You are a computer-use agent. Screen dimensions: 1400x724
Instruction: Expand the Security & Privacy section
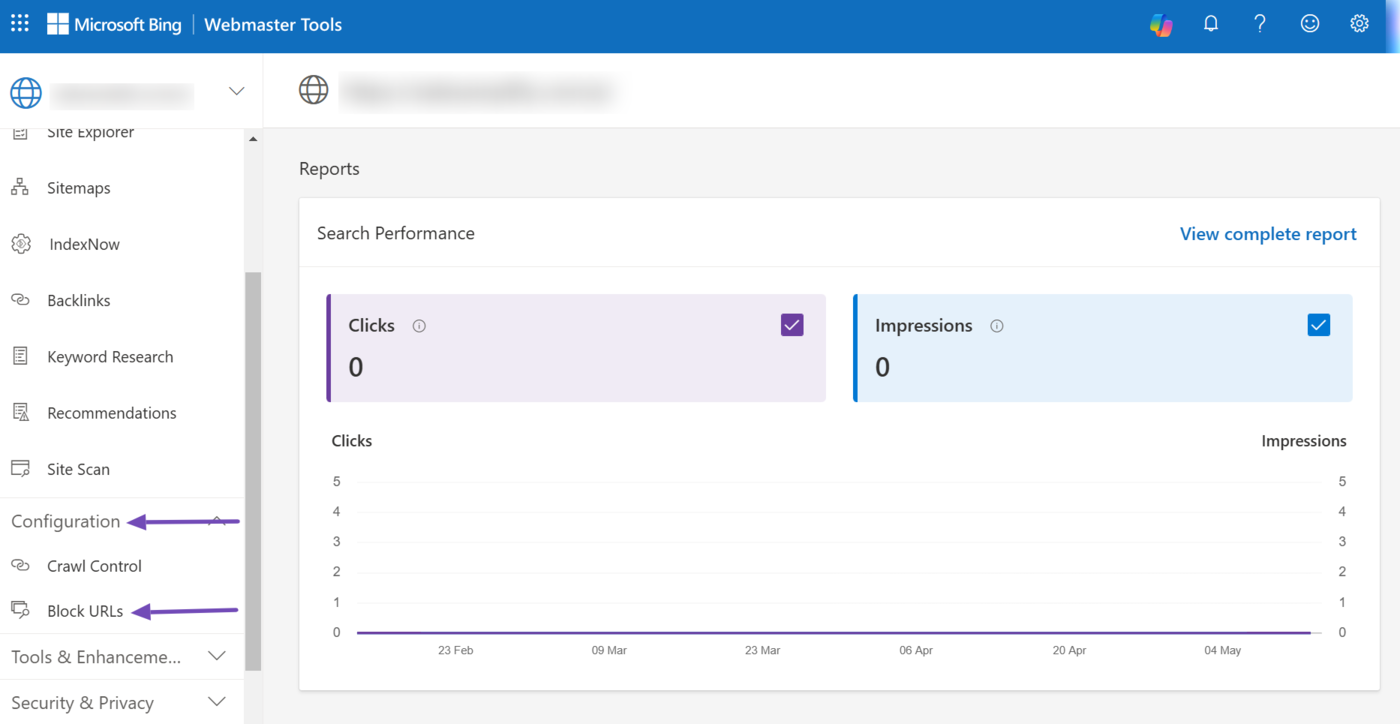coord(217,703)
